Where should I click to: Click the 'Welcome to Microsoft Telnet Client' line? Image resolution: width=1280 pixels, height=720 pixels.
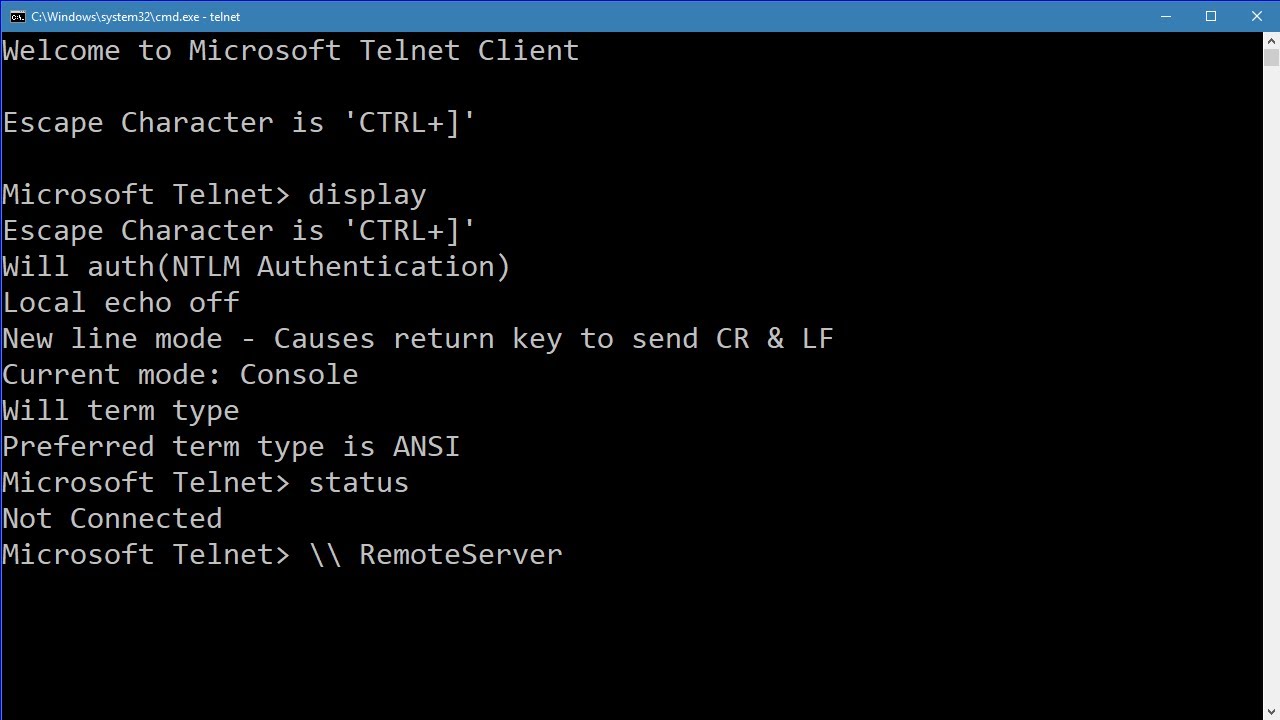coord(290,51)
